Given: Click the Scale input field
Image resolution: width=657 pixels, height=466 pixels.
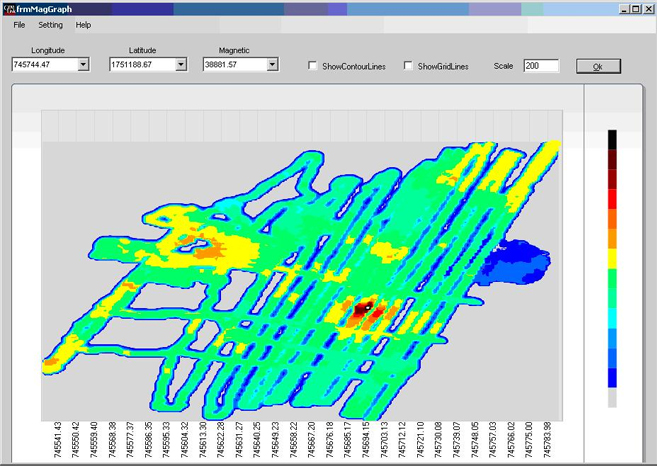Looking at the screenshot, I should (541, 66).
